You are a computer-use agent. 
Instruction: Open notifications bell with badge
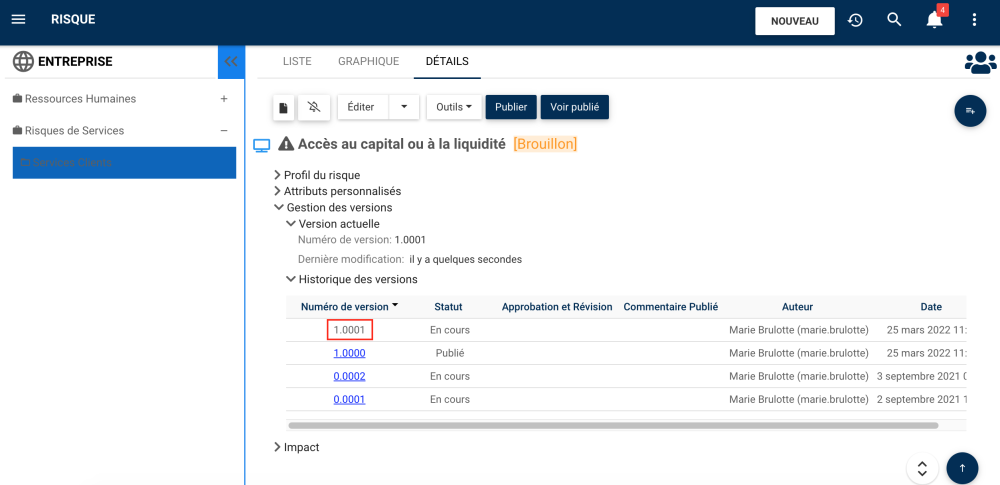pyautogui.click(x=934, y=20)
